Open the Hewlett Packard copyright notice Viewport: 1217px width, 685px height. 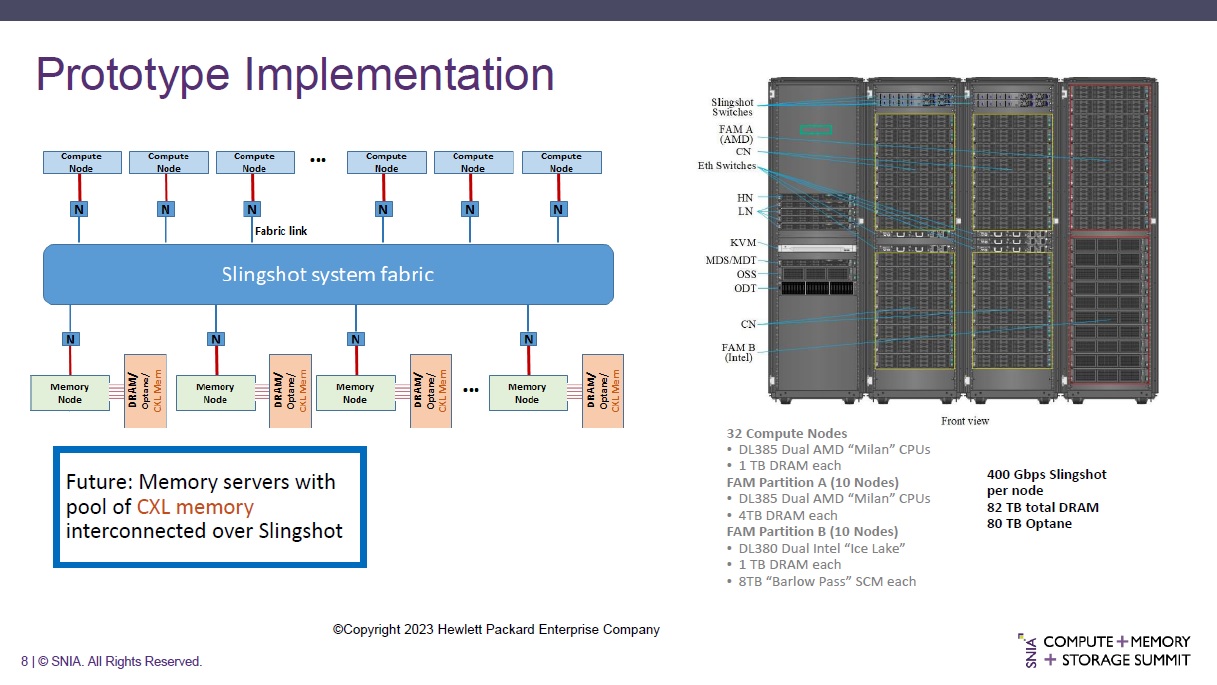tap(496, 629)
